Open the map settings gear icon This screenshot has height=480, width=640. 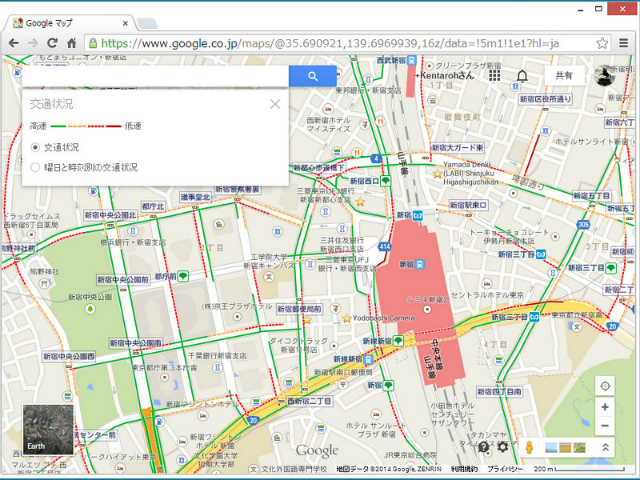click(x=503, y=447)
